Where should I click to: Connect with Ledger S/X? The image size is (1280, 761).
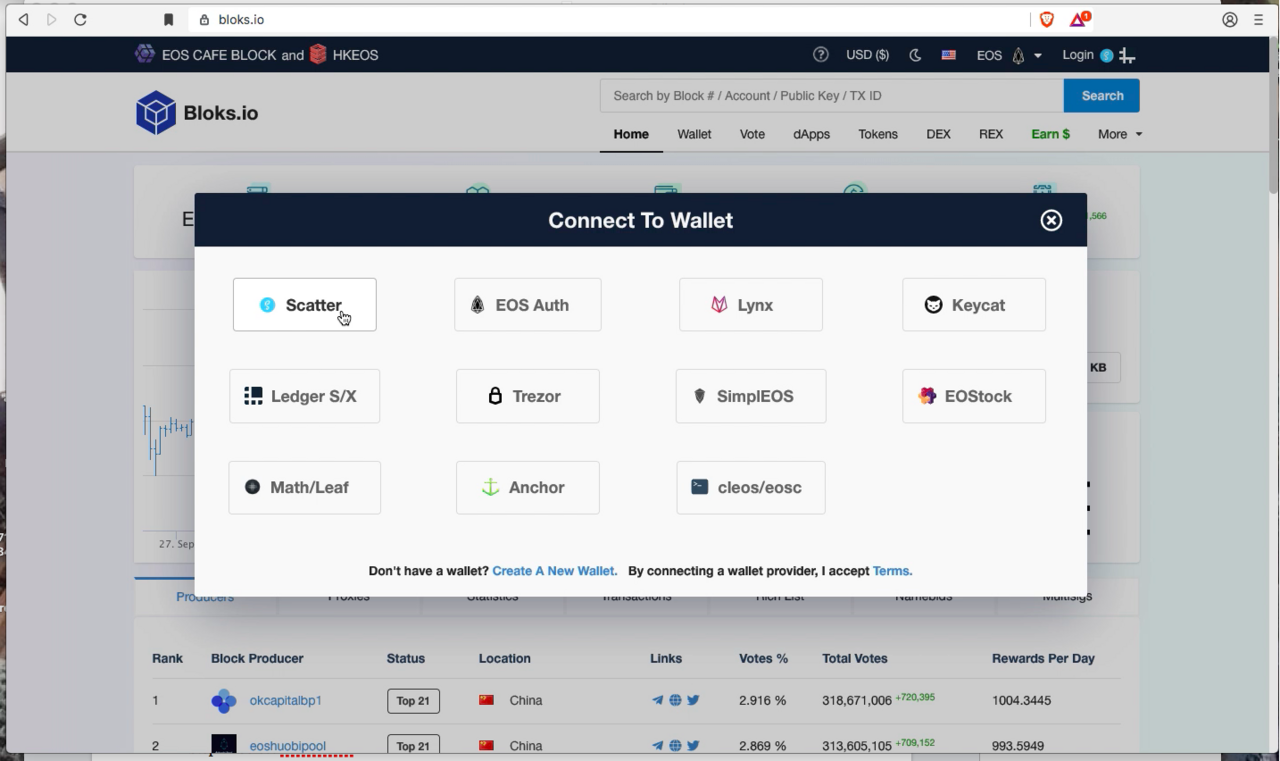tap(305, 396)
